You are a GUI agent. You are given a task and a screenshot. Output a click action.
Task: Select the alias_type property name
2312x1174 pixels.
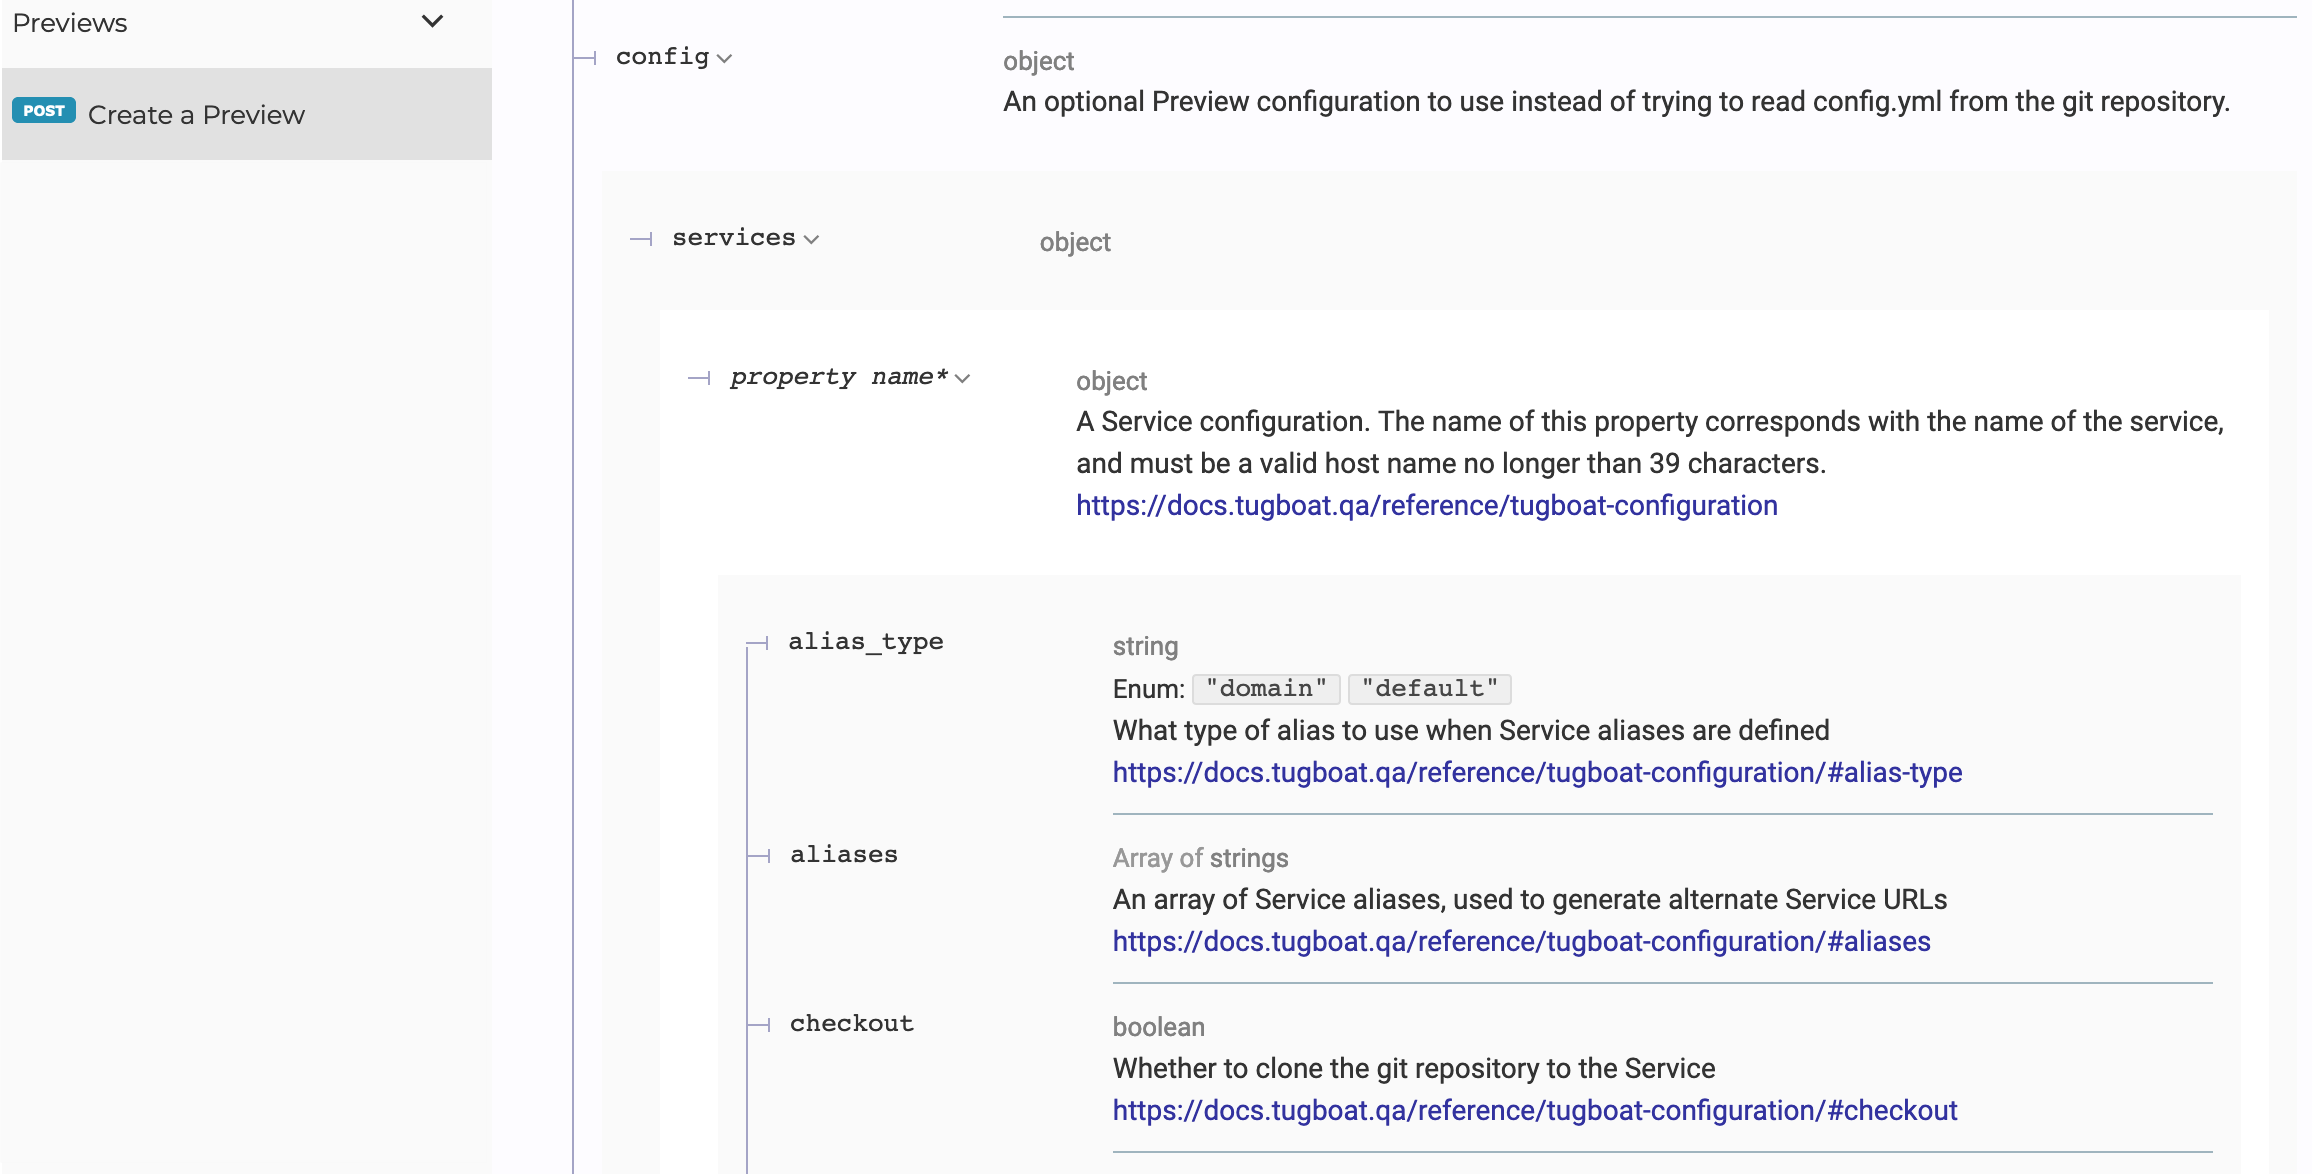point(865,642)
